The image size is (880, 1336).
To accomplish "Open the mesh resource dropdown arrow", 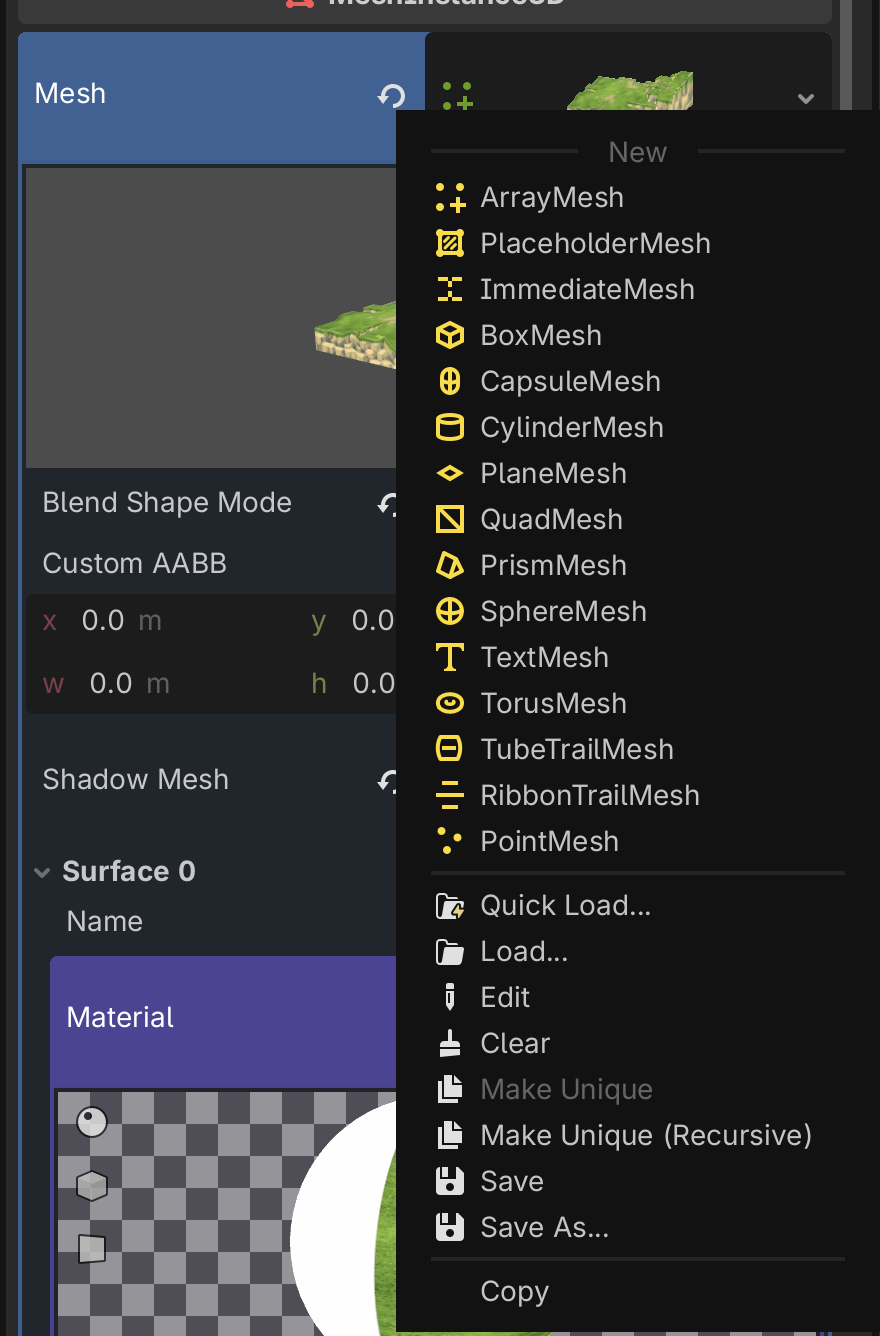I will (806, 98).
